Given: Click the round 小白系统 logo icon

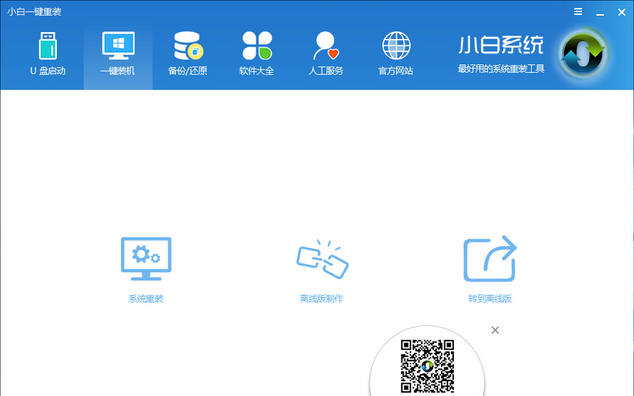Looking at the screenshot, I should (x=583, y=53).
